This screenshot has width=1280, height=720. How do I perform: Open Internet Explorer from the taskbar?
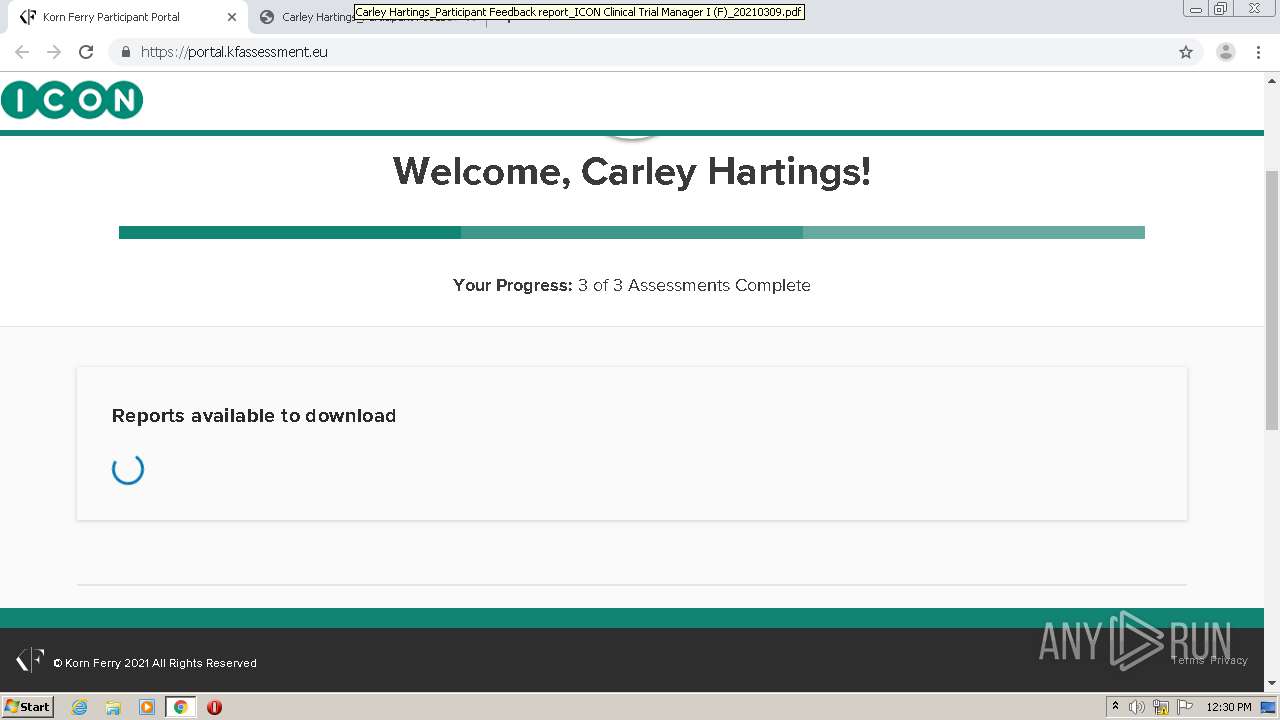(80, 707)
